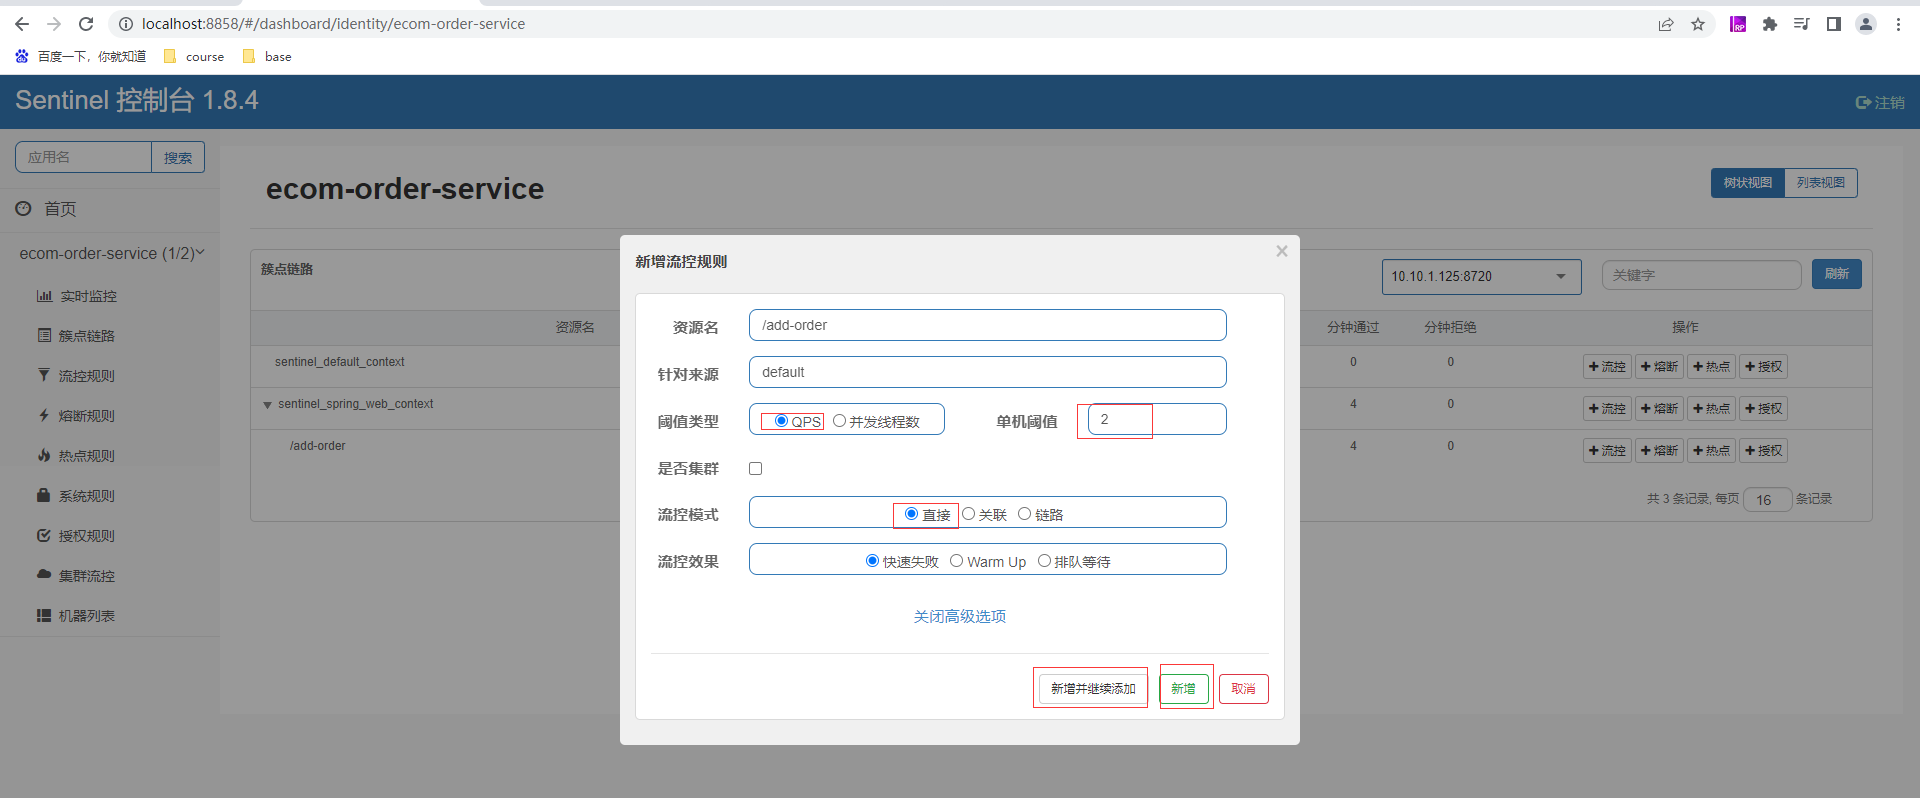This screenshot has height=798, width=1920.
Task: Tick the 是否集群 checkbox
Action: [x=756, y=468]
